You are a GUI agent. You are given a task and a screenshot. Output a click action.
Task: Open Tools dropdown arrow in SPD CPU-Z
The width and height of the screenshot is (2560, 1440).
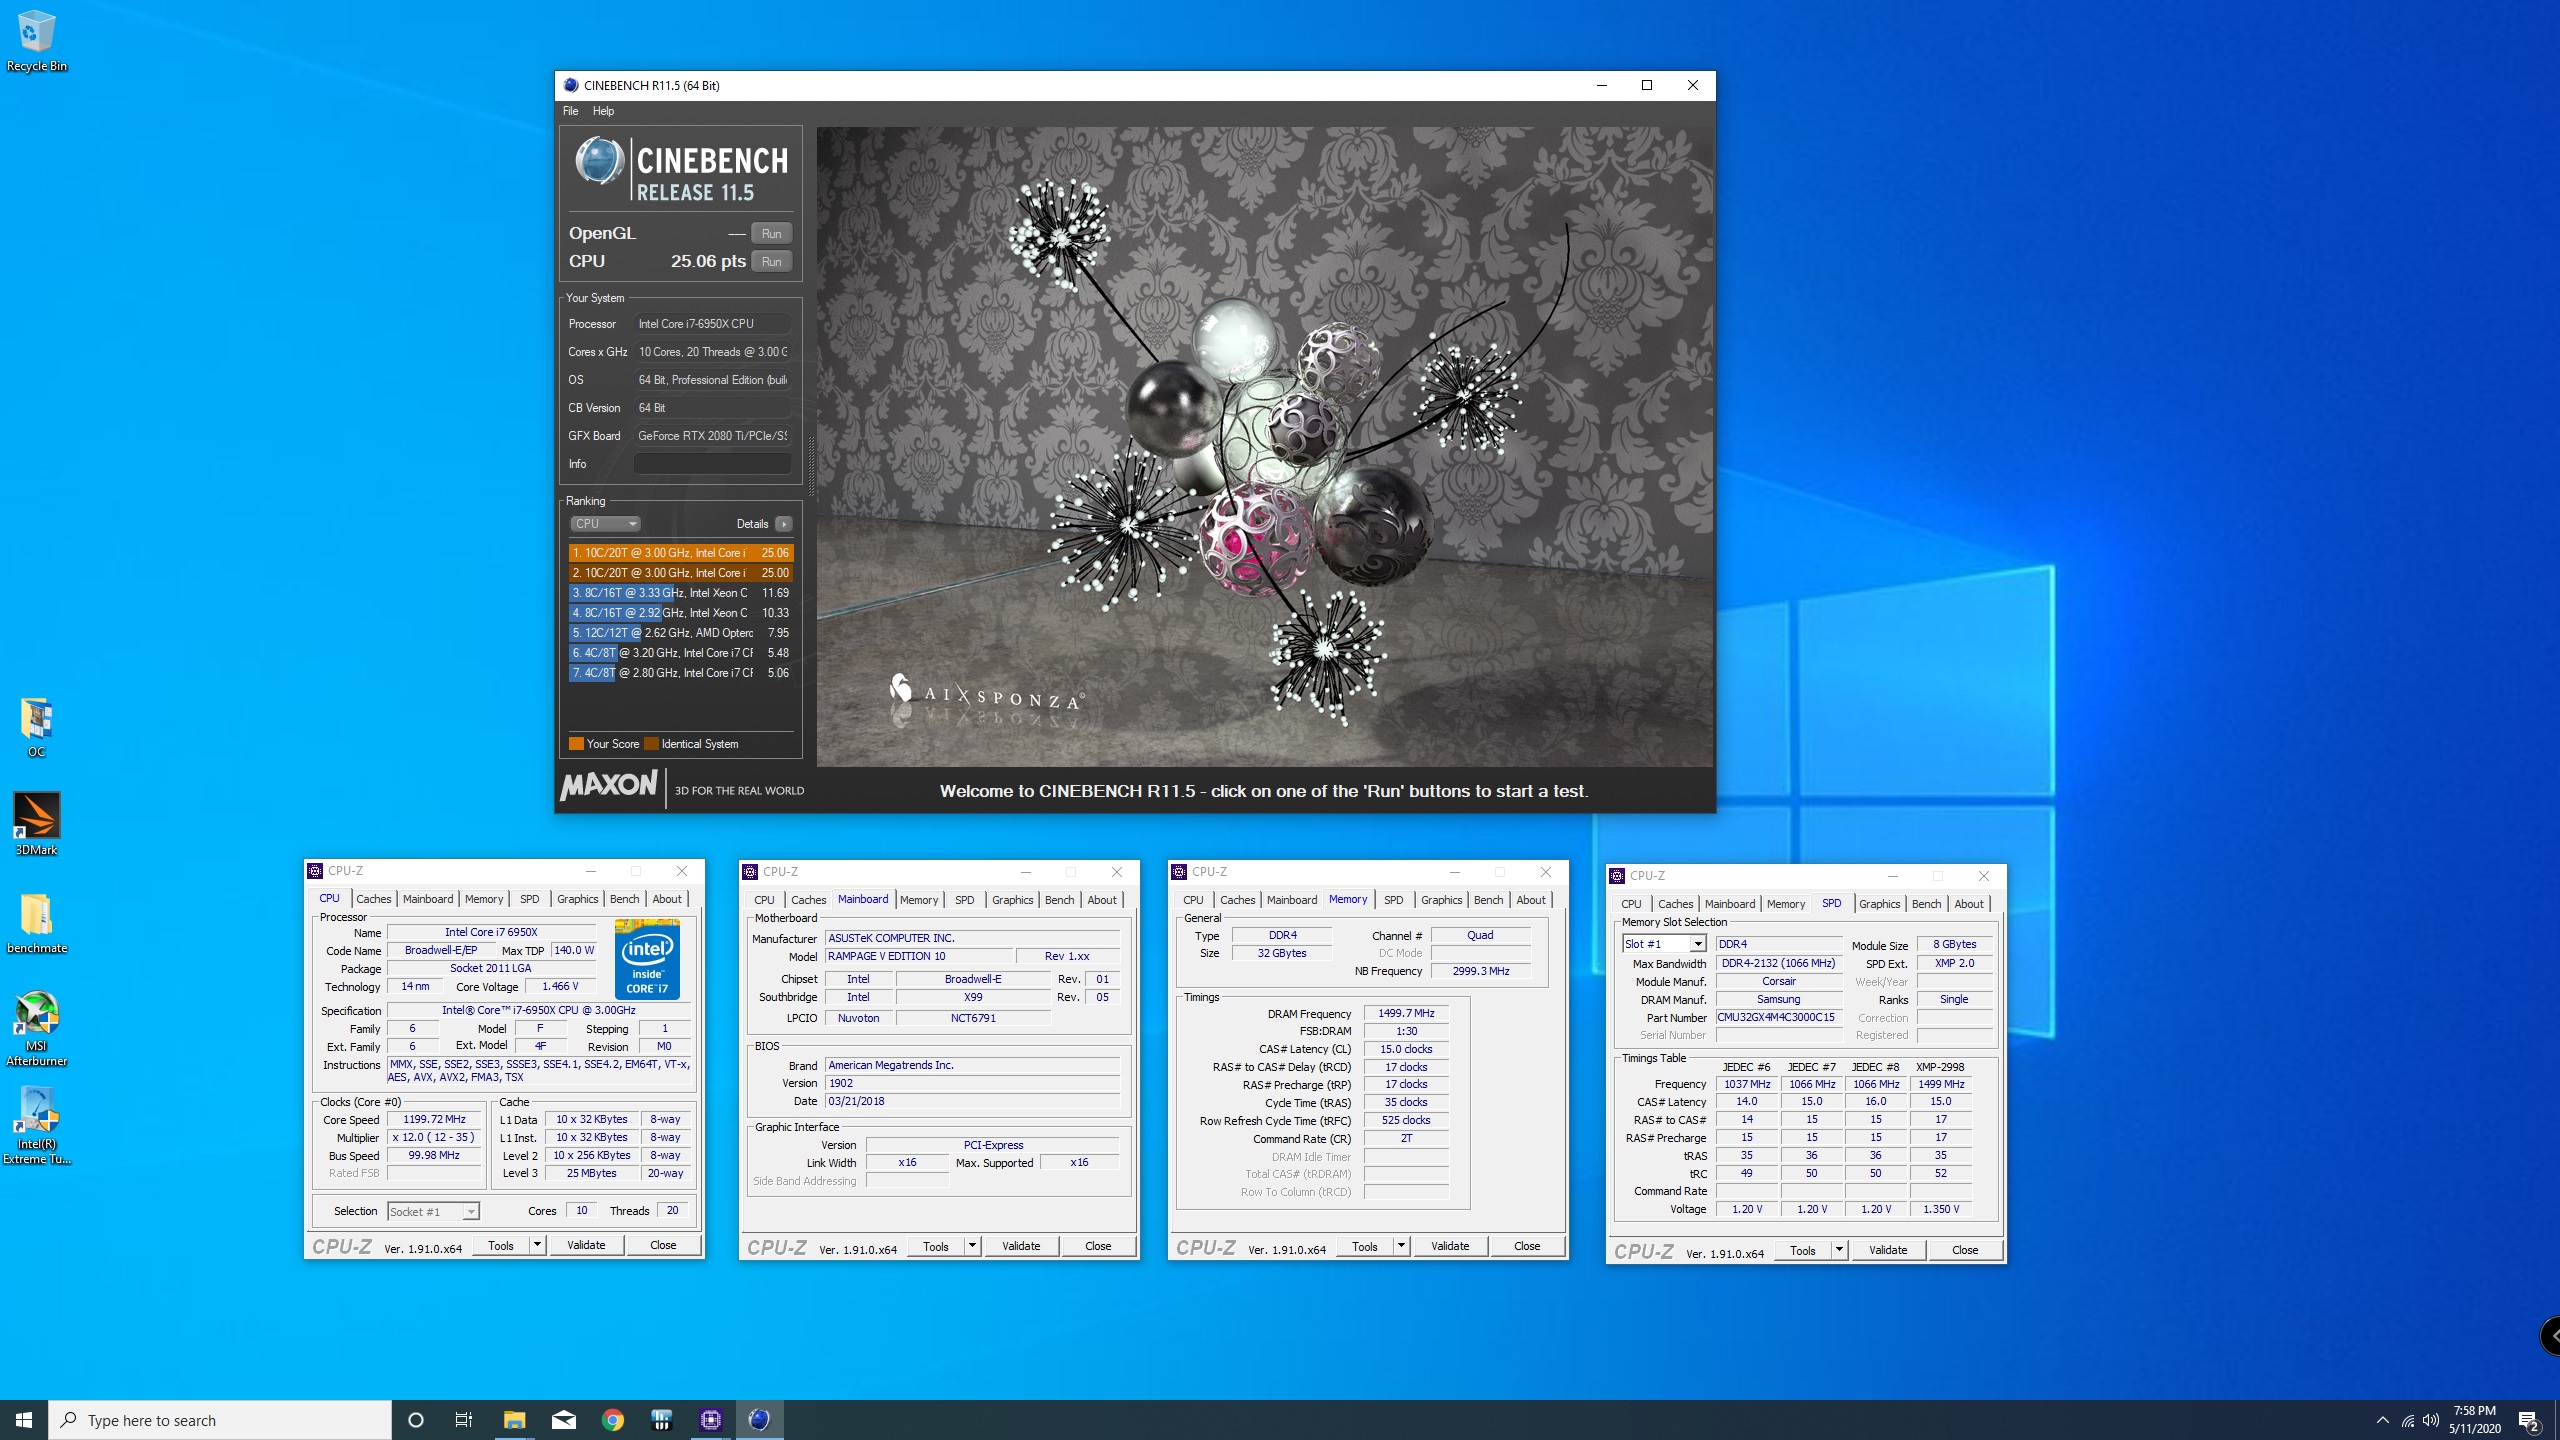1839,1250
